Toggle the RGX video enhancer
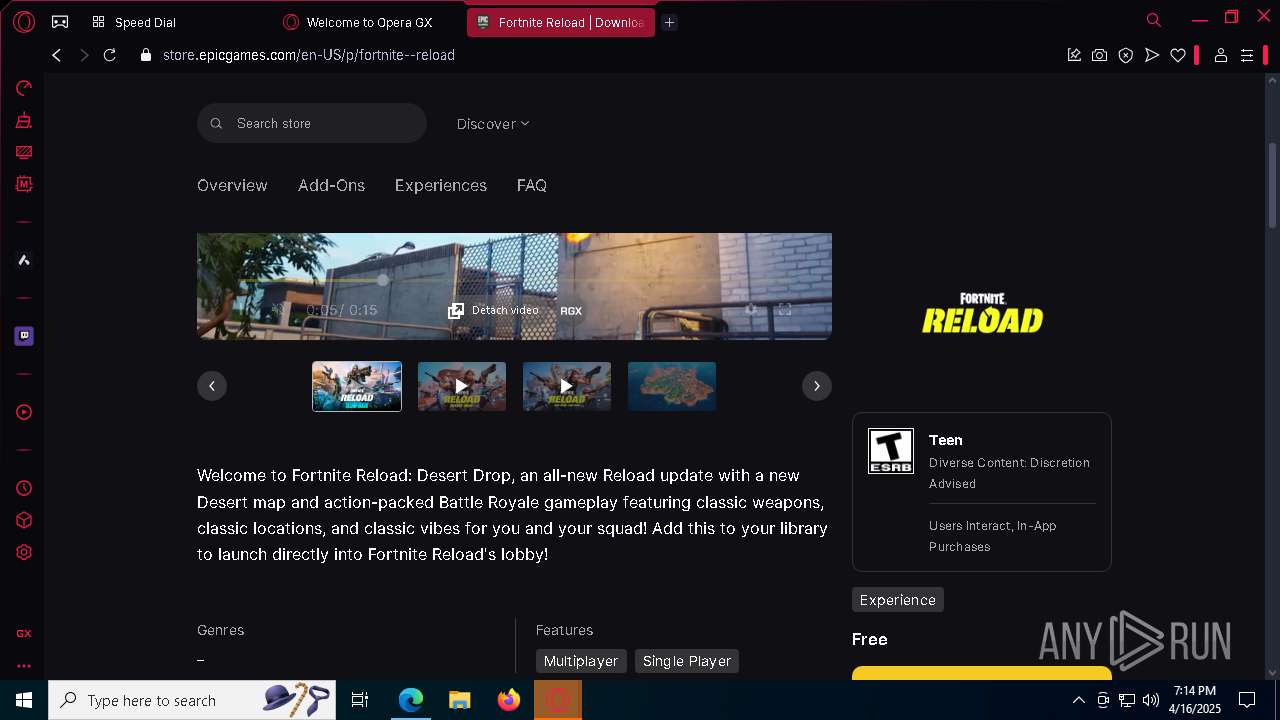The height and width of the screenshot is (720, 1280). (571, 311)
